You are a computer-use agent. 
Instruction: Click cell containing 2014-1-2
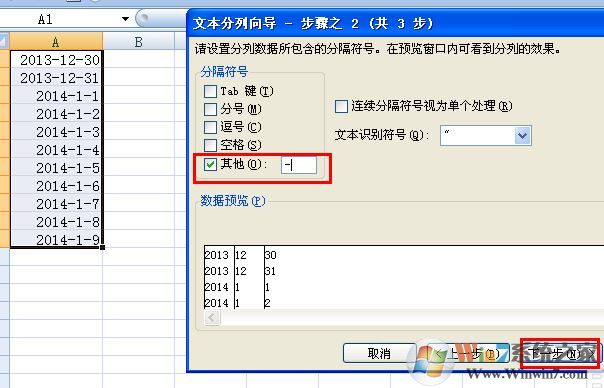click(57, 114)
